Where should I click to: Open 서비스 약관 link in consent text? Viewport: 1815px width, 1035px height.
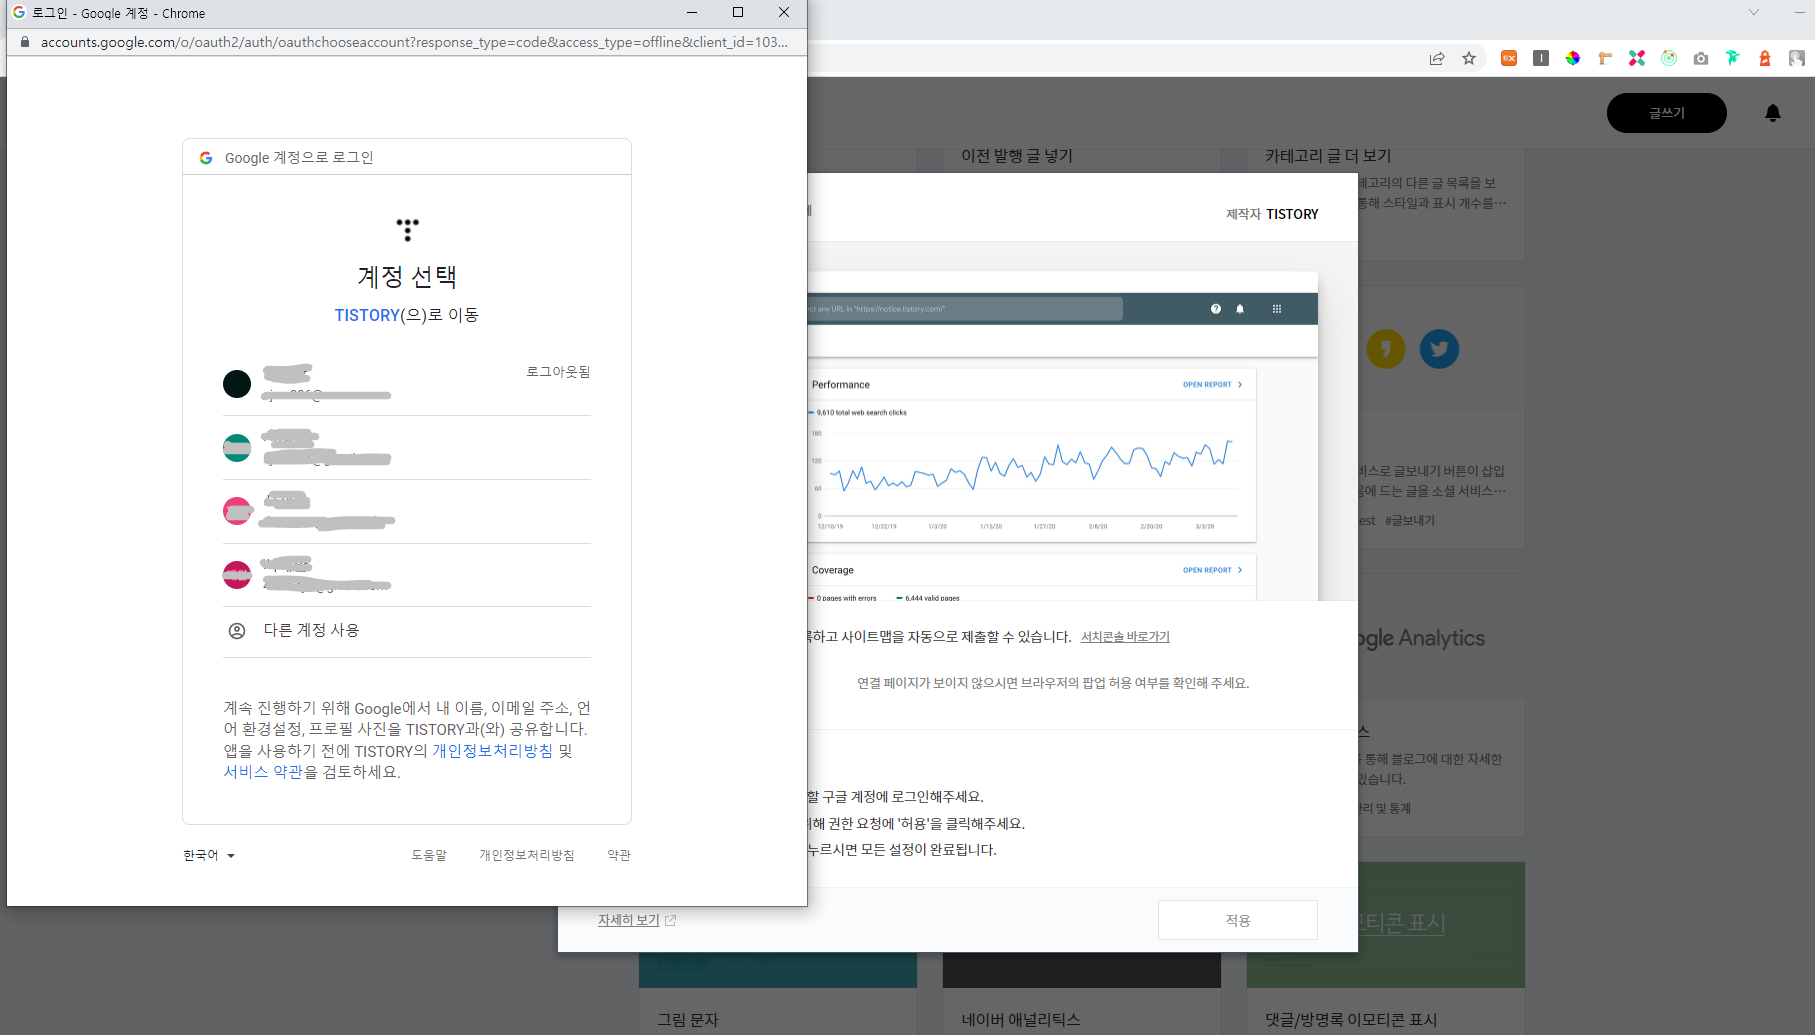pyautogui.click(x=263, y=772)
